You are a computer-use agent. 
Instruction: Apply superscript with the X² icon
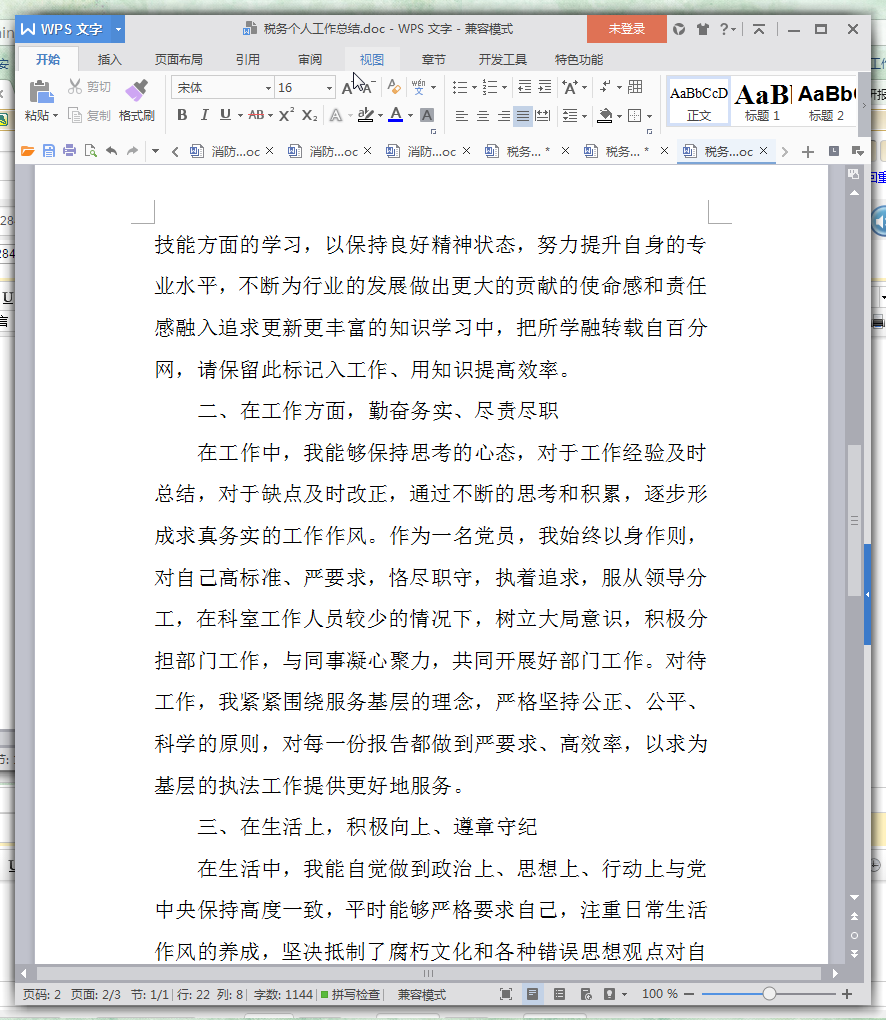286,115
